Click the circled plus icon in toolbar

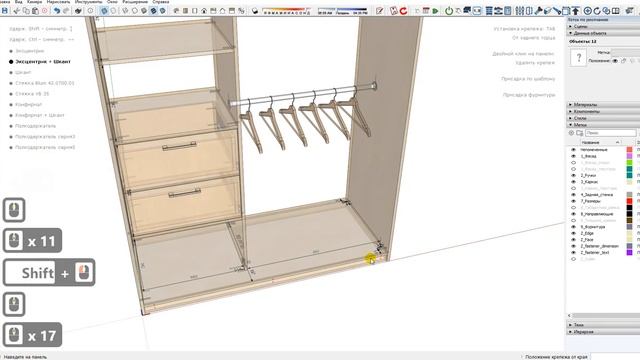click(587, 11)
